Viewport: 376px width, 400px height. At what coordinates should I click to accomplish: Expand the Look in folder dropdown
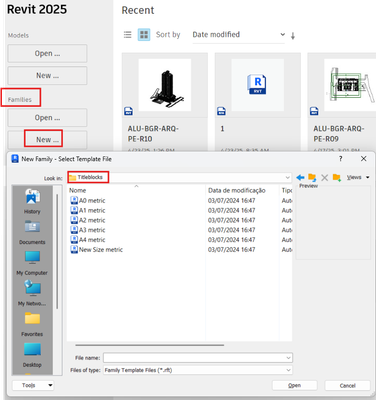[x=287, y=178]
